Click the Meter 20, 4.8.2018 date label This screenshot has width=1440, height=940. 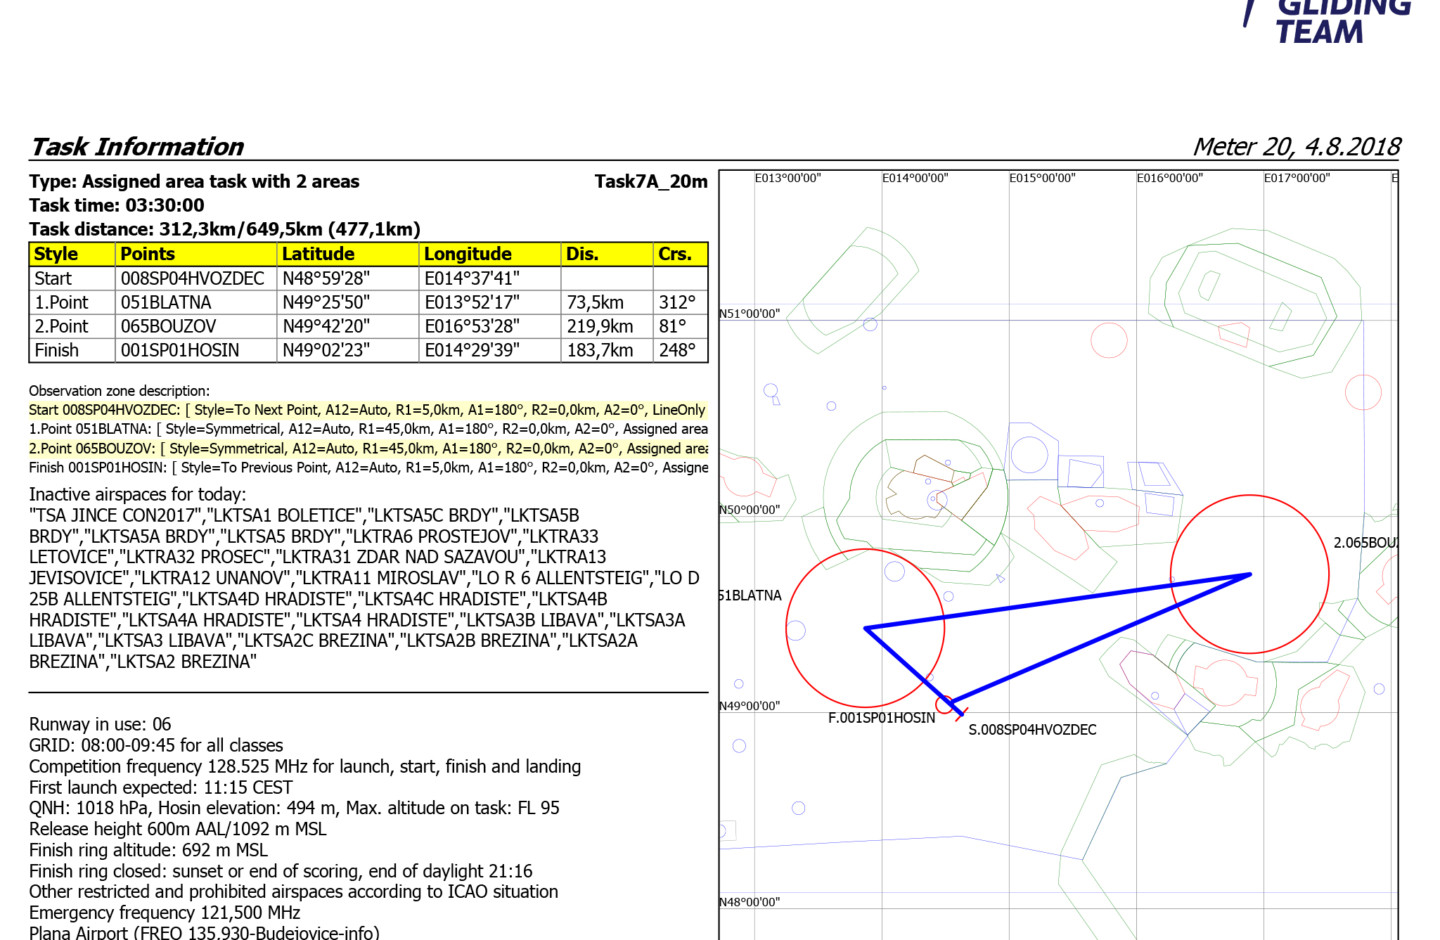click(x=1296, y=147)
